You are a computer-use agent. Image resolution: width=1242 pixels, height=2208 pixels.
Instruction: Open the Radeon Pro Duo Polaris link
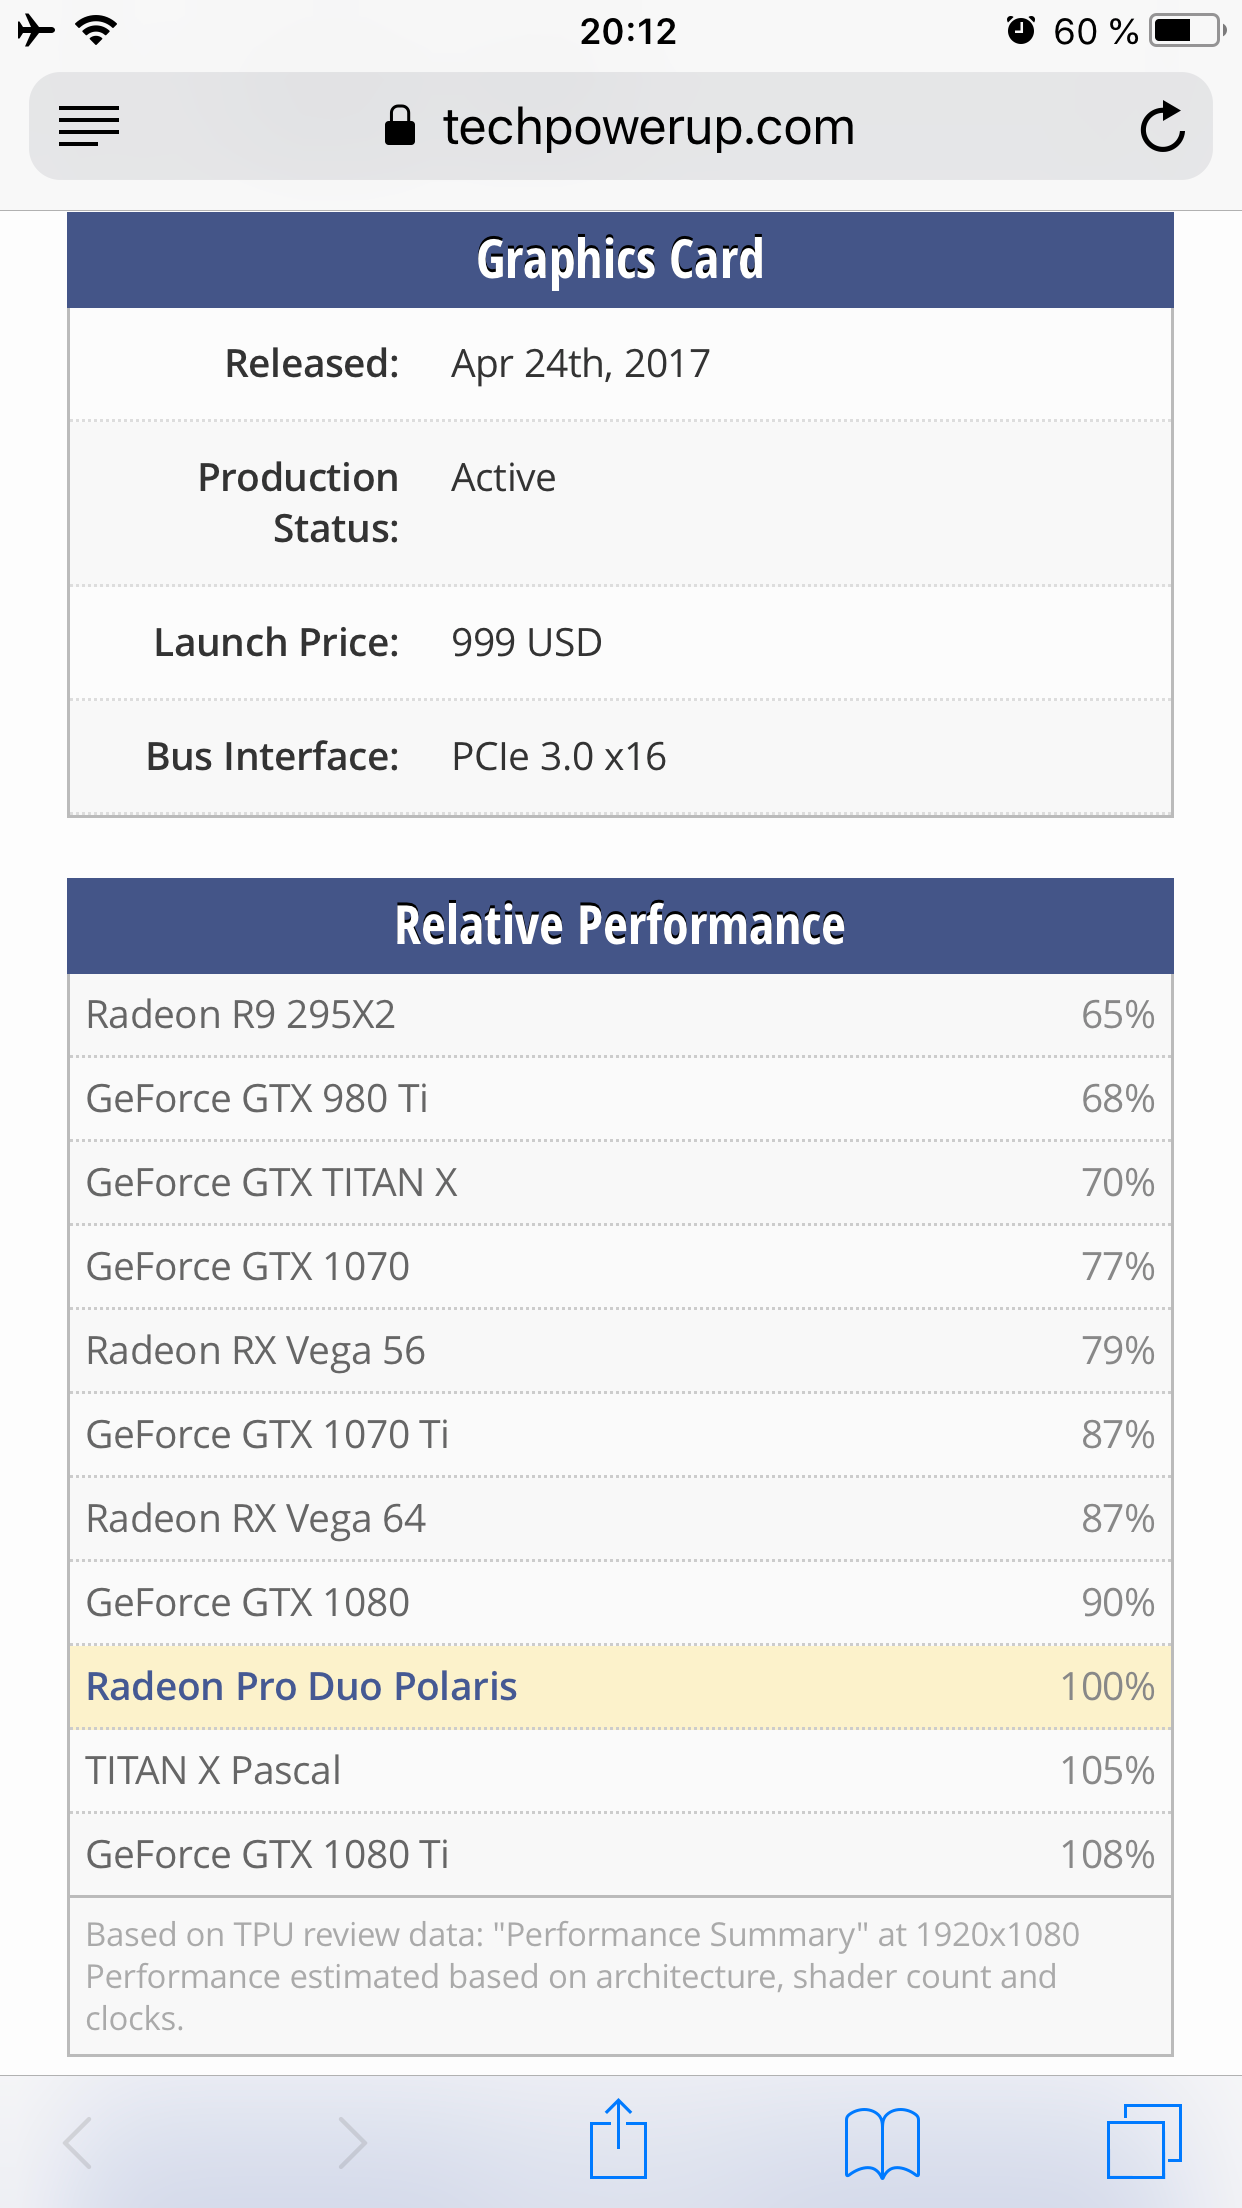pos(301,1687)
